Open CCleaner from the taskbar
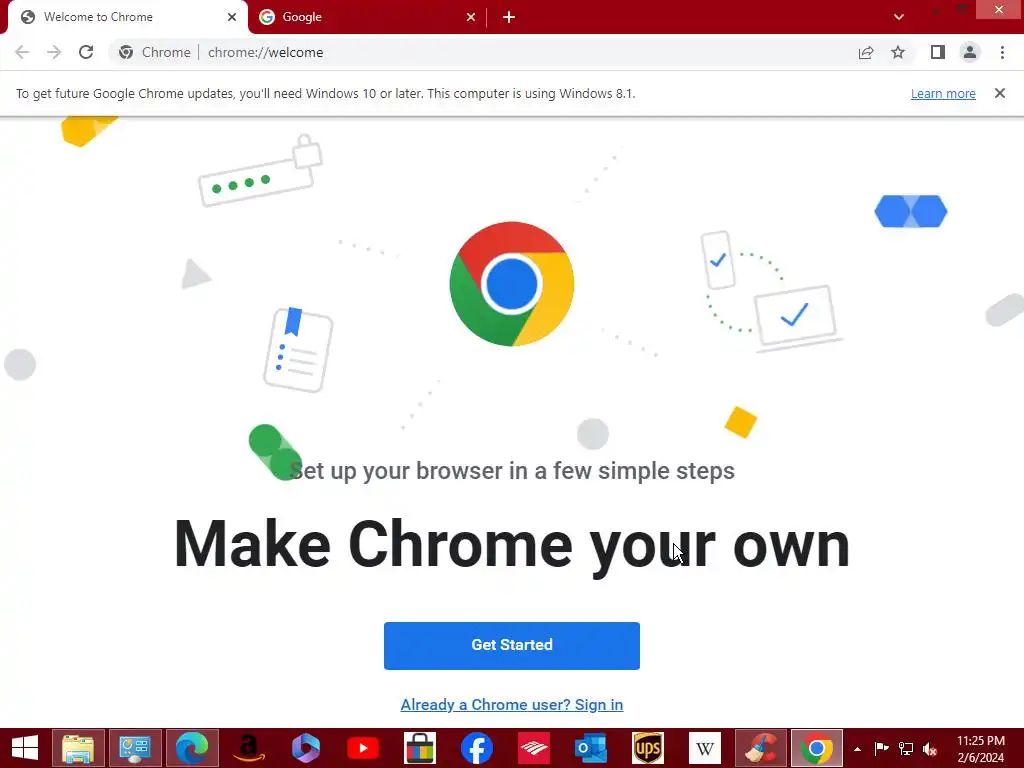This screenshot has height=768, width=1024. (761, 748)
